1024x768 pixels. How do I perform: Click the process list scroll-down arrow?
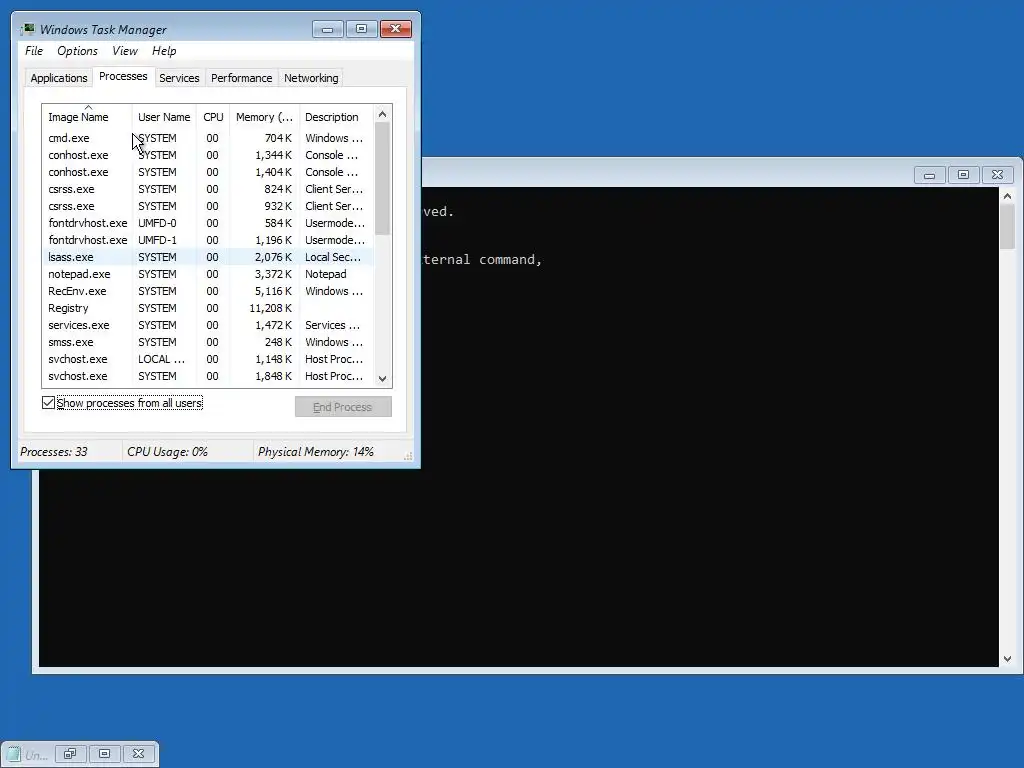pyautogui.click(x=383, y=378)
